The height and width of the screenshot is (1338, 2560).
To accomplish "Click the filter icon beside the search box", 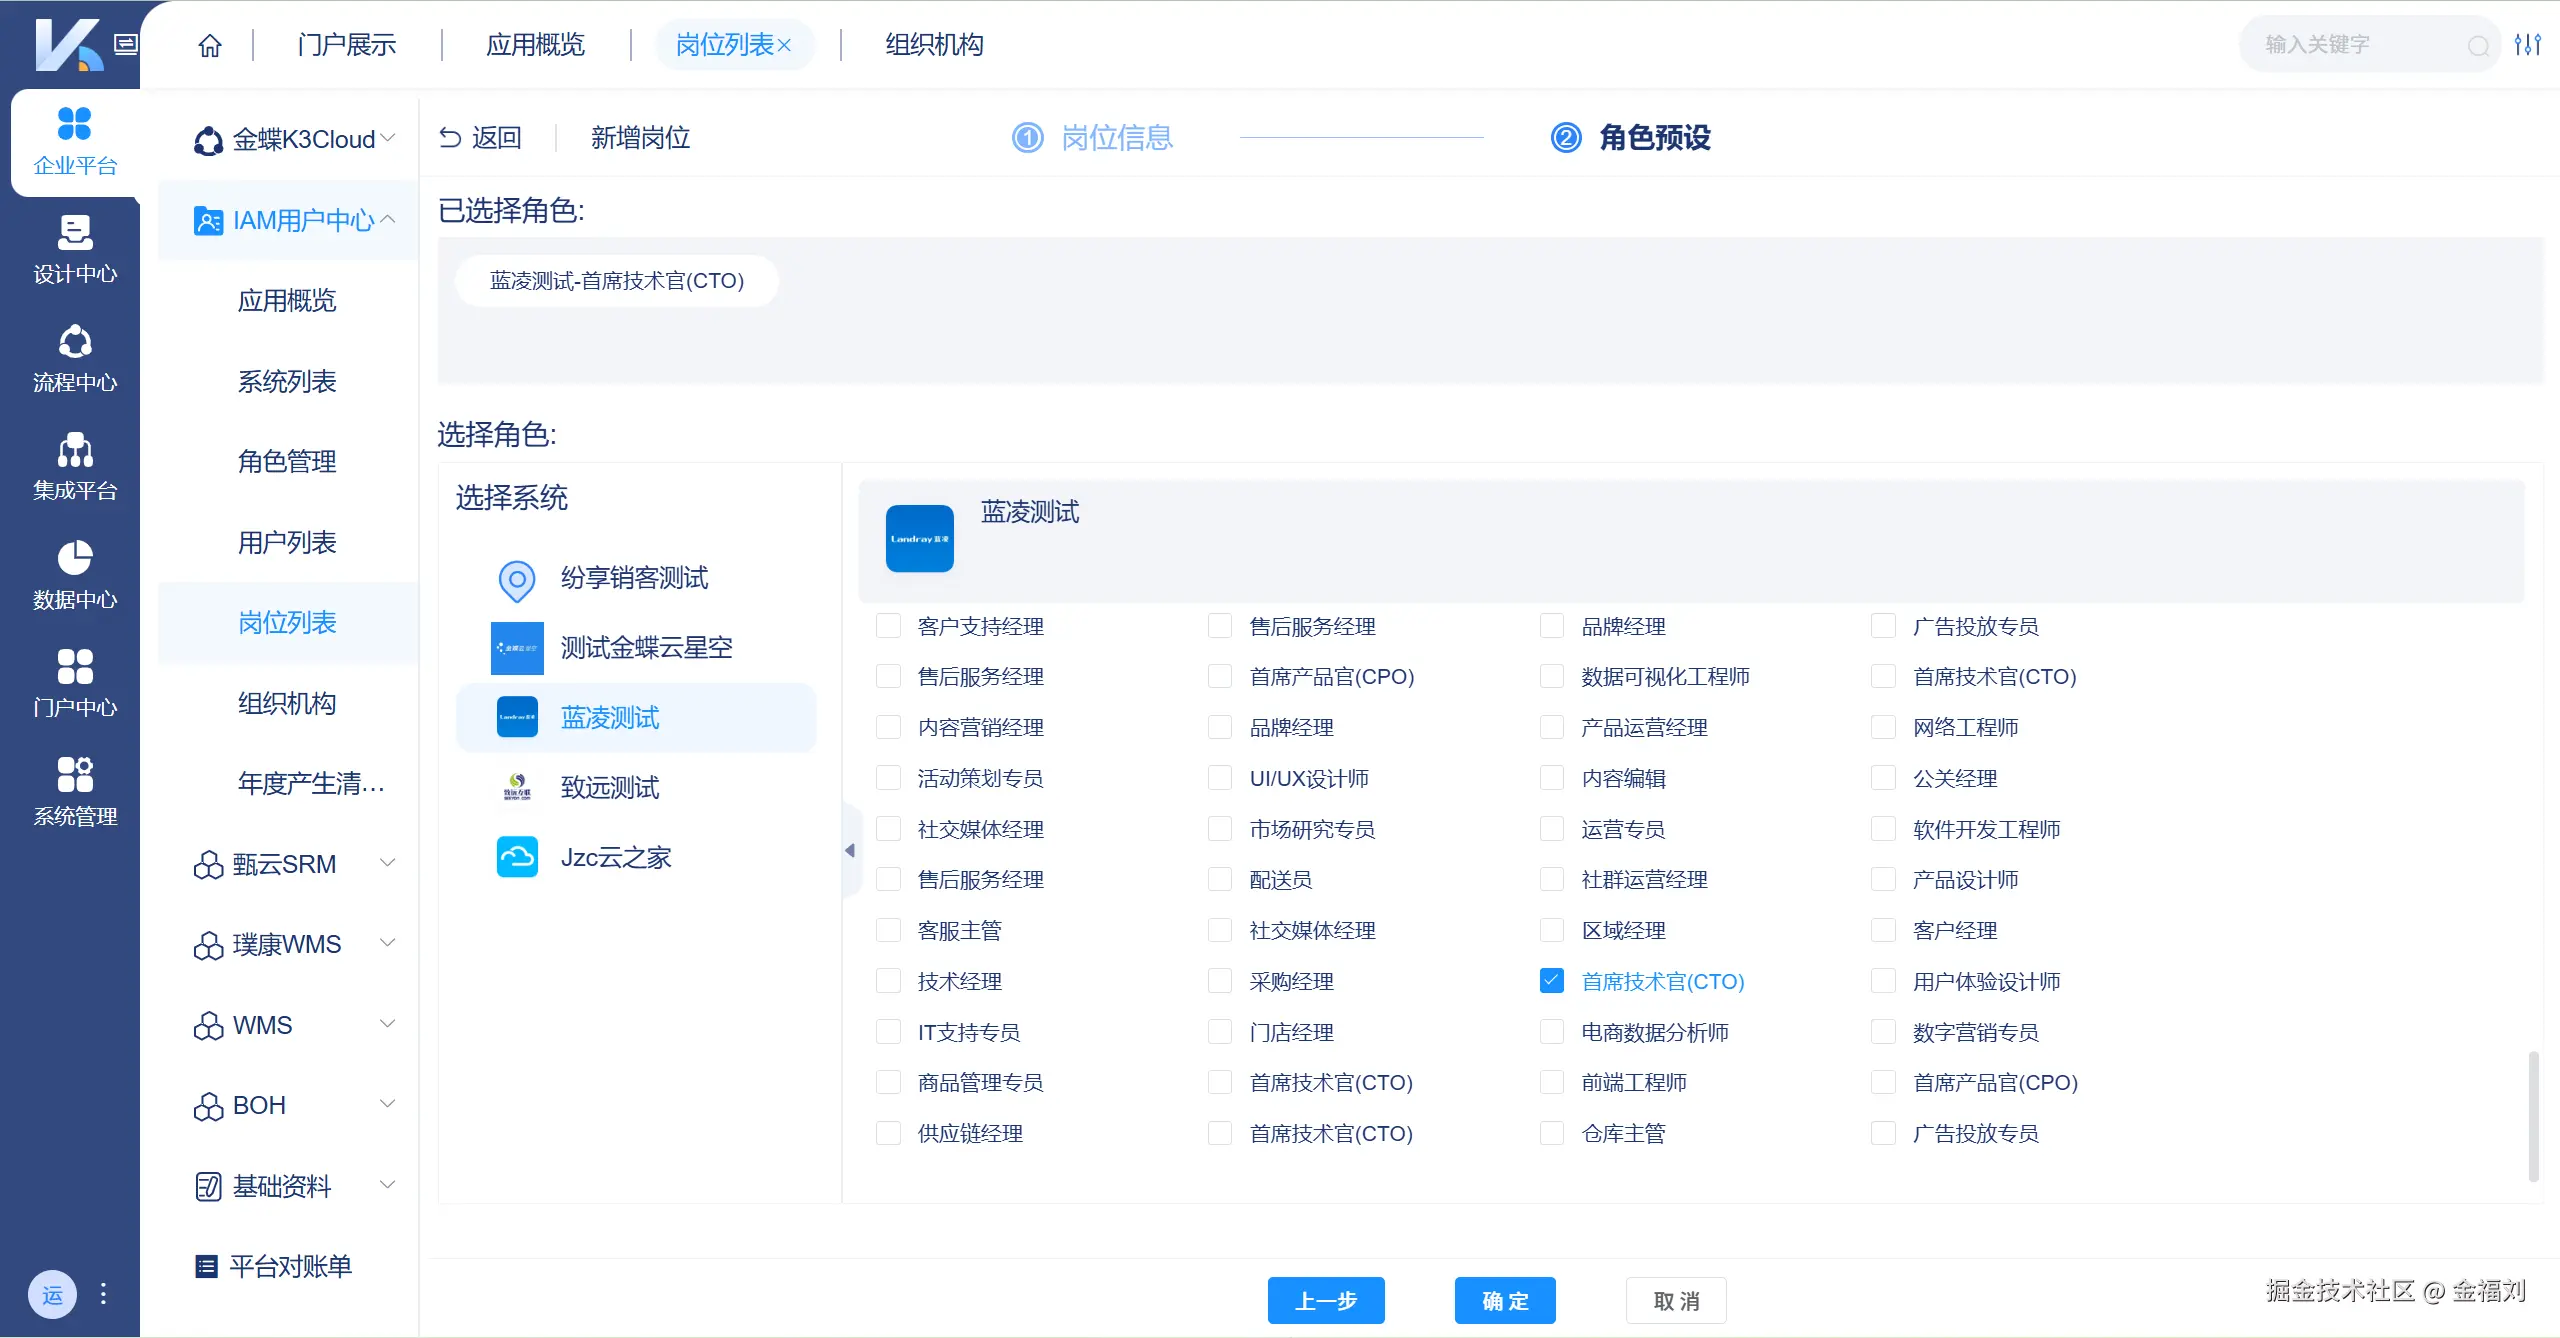I will coord(2530,43).
